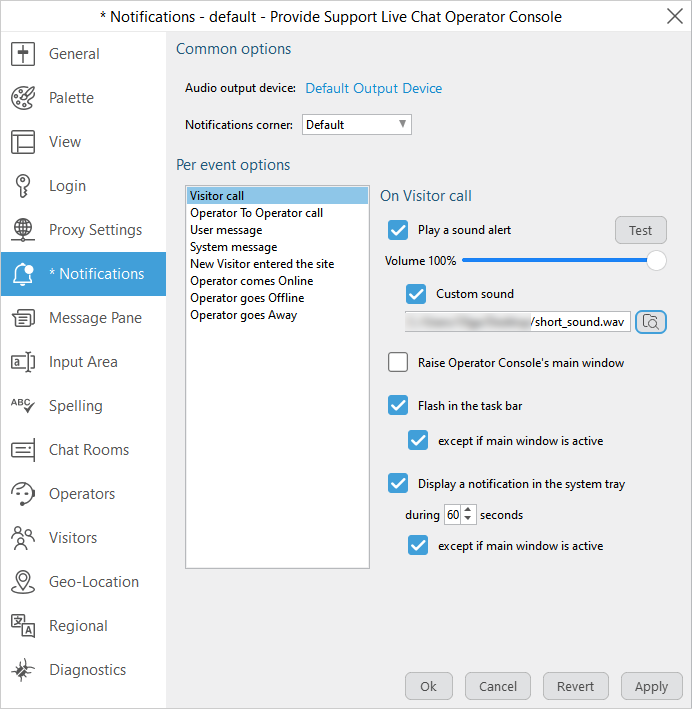Click the Volume slider handle
This screenshot has height=709, width=692.
(656, 261)
